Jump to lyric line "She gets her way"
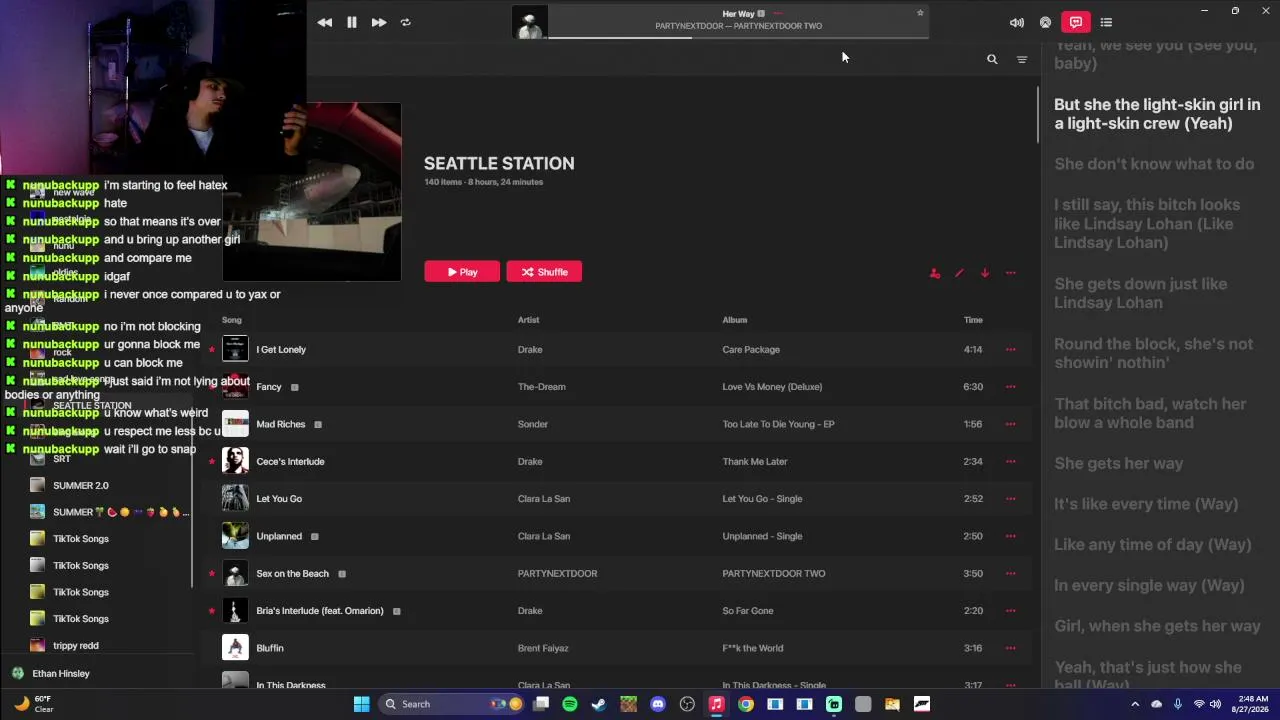1280x720 pixels. (x=1118, y=463)
